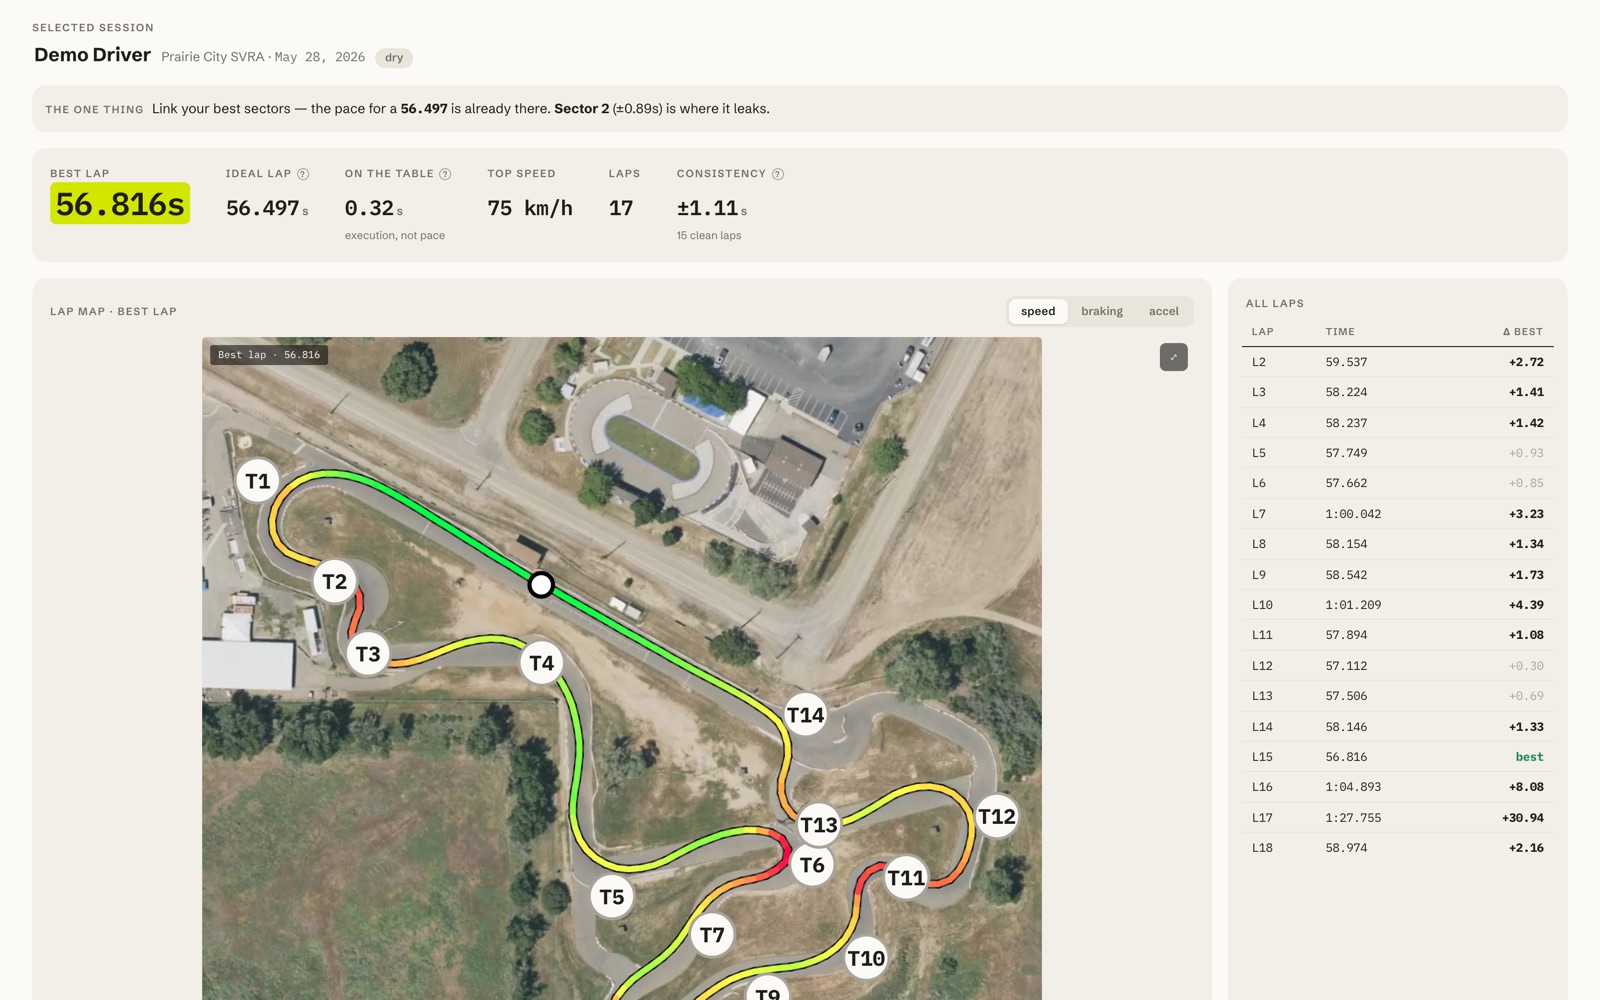Open lap L2 row 59.537
This screenshot has width=1600, height=1000.
pos(1398,362)
